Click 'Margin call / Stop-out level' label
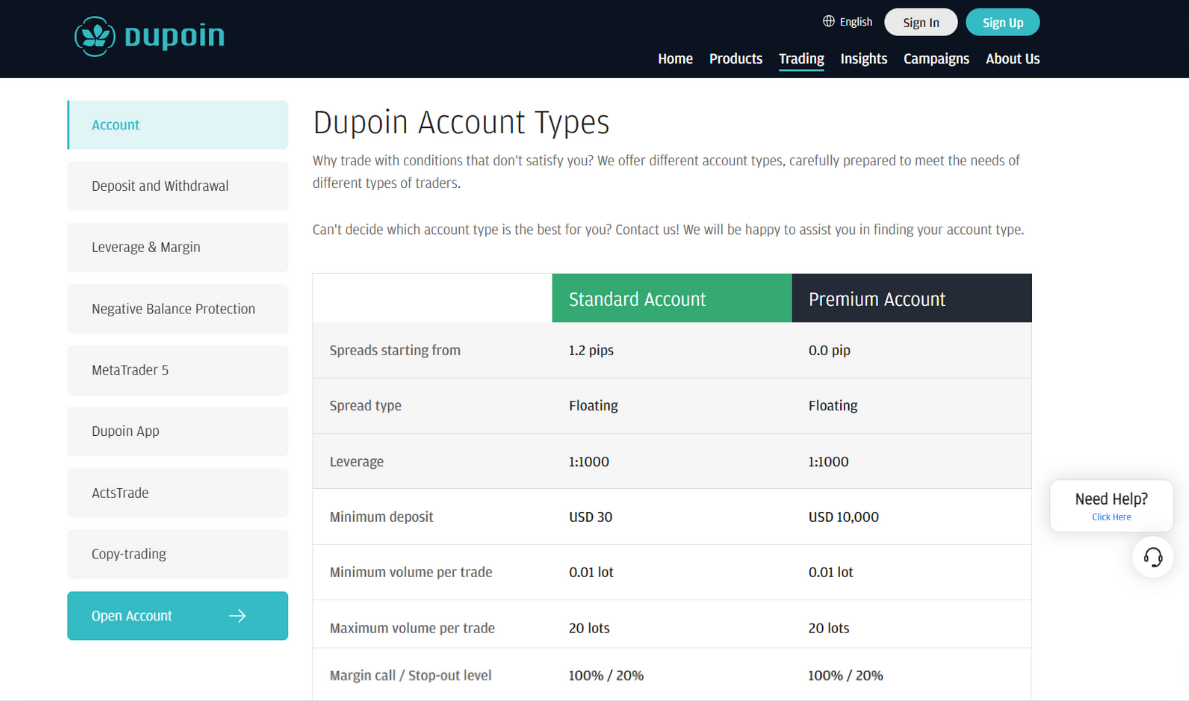The image size is (1189, 701). [x=410, y=675]
